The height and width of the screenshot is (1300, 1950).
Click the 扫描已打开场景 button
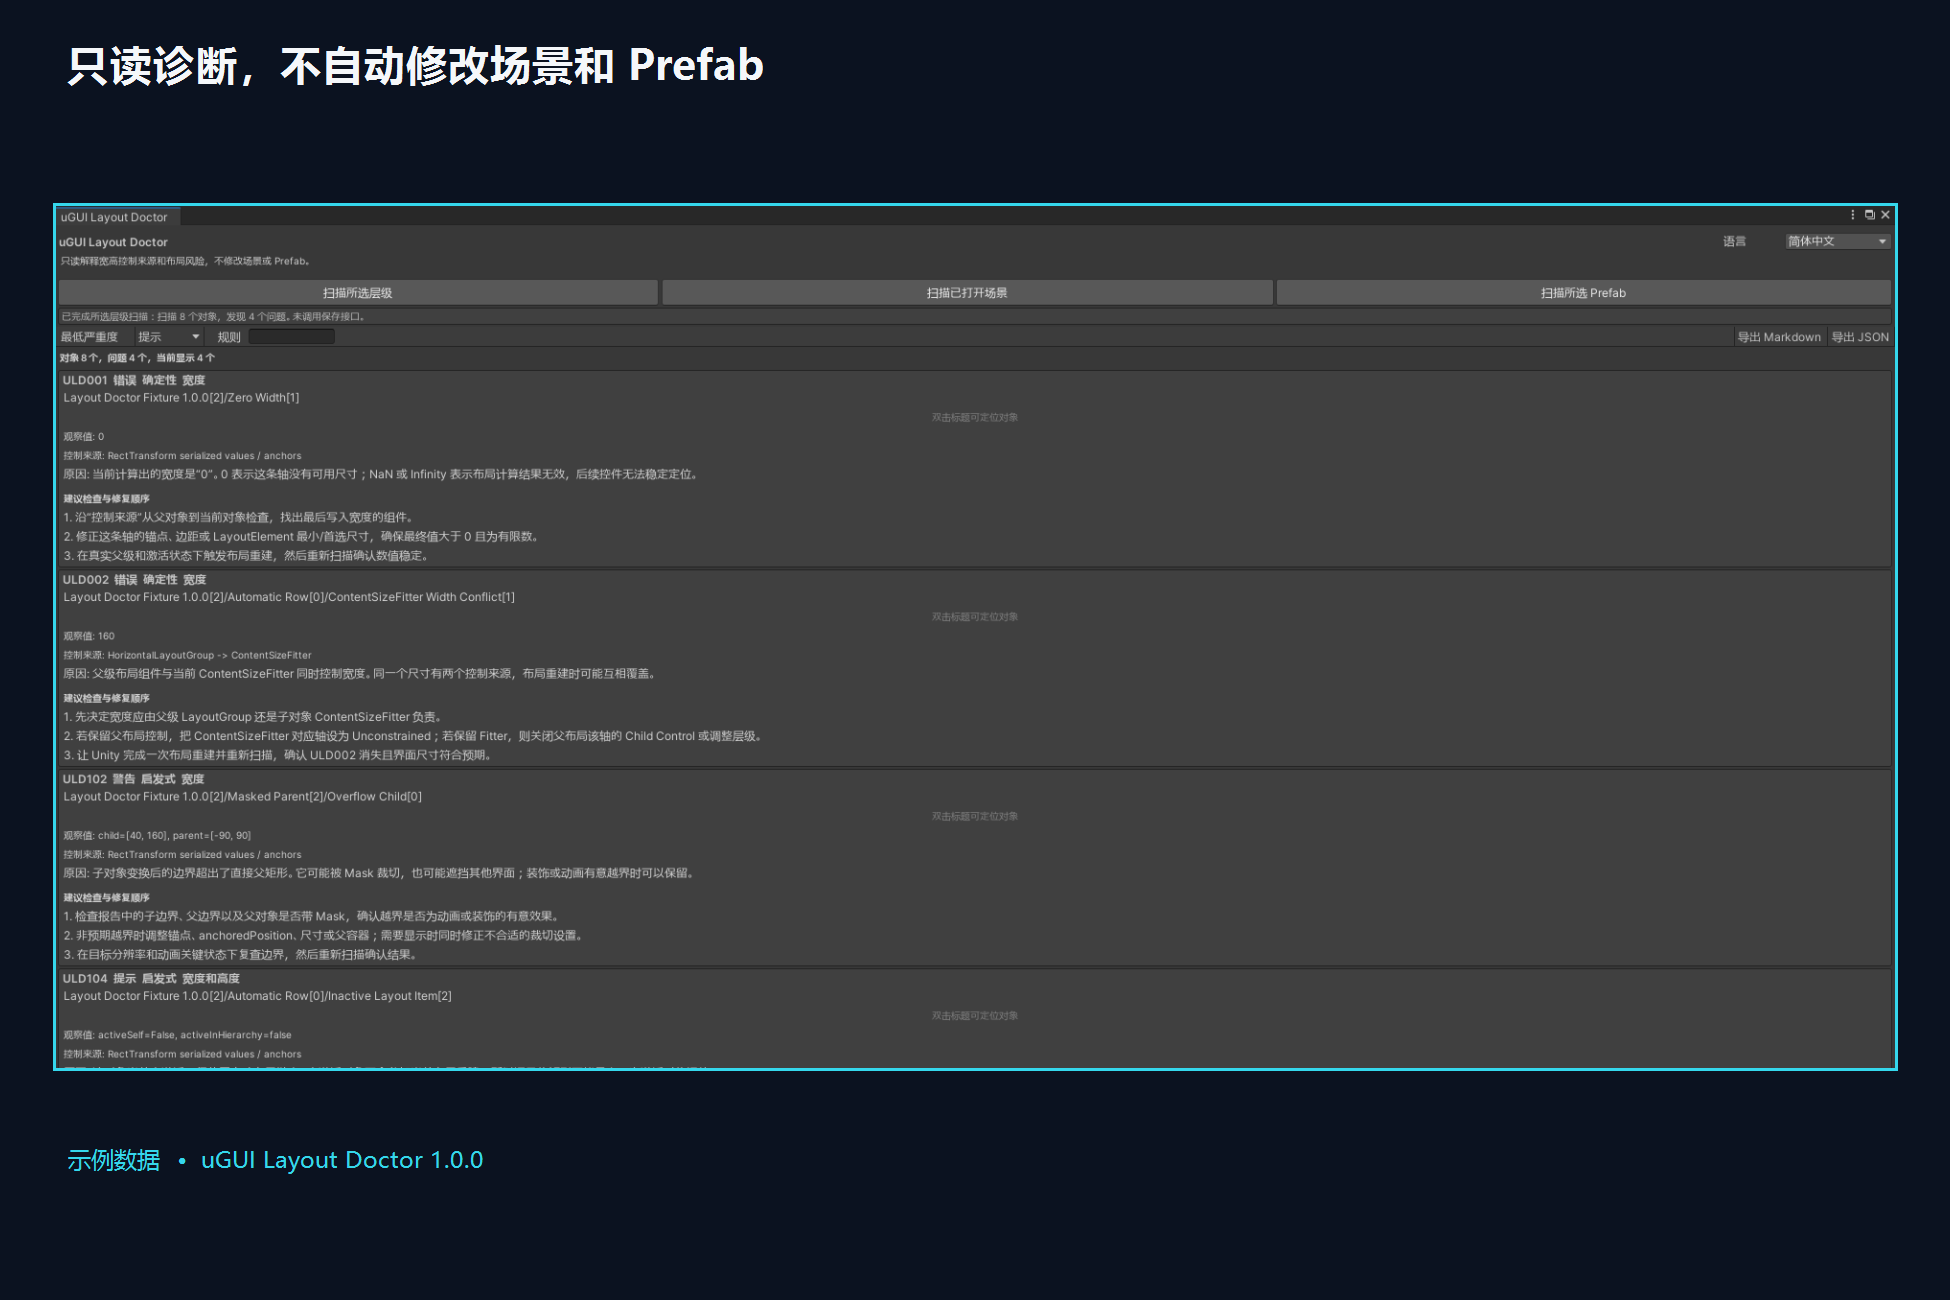click(x=967, y=293)
